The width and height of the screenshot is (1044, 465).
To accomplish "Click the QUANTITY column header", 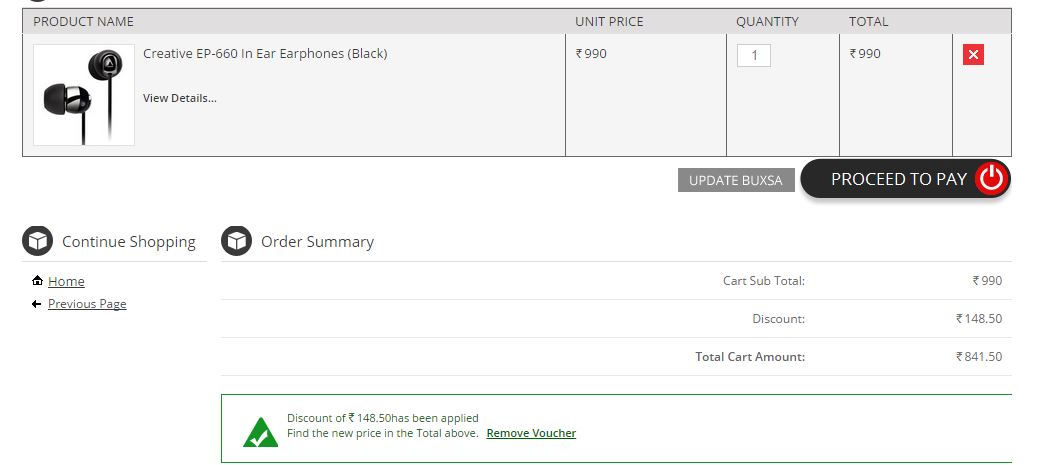I will tap(767, 21).
